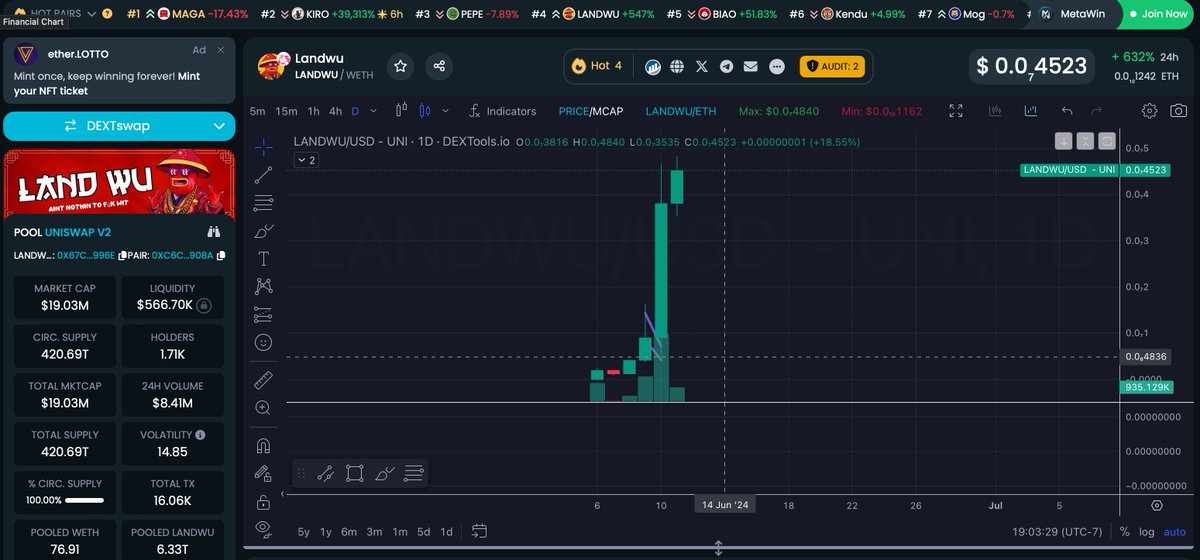Click the MetaWin Join Now button

tap(1159, 14)
